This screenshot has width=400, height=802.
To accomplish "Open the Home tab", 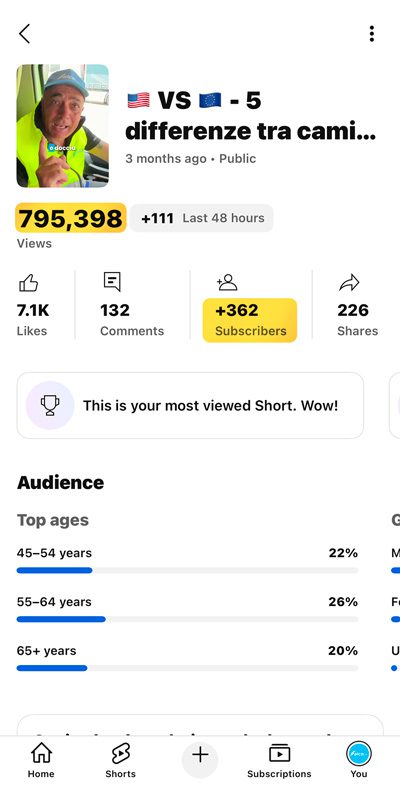I will 41,761.
